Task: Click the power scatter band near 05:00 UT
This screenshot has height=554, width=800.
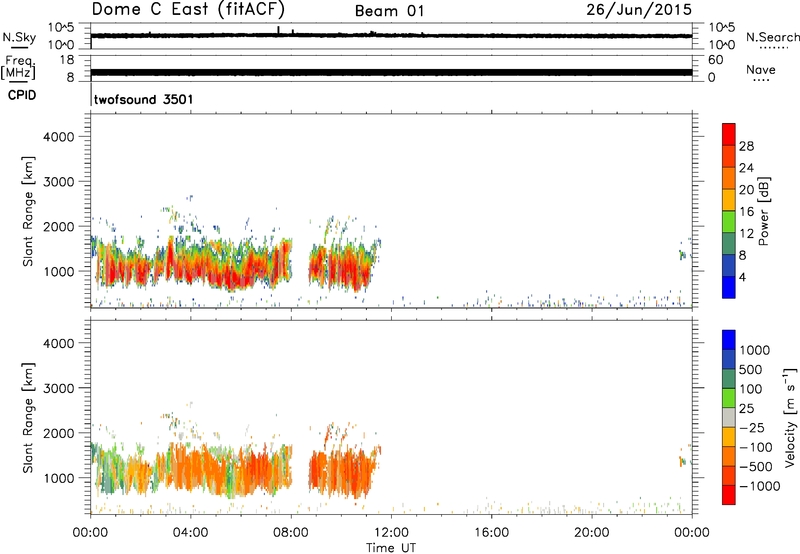Action: tap(216, 265)
